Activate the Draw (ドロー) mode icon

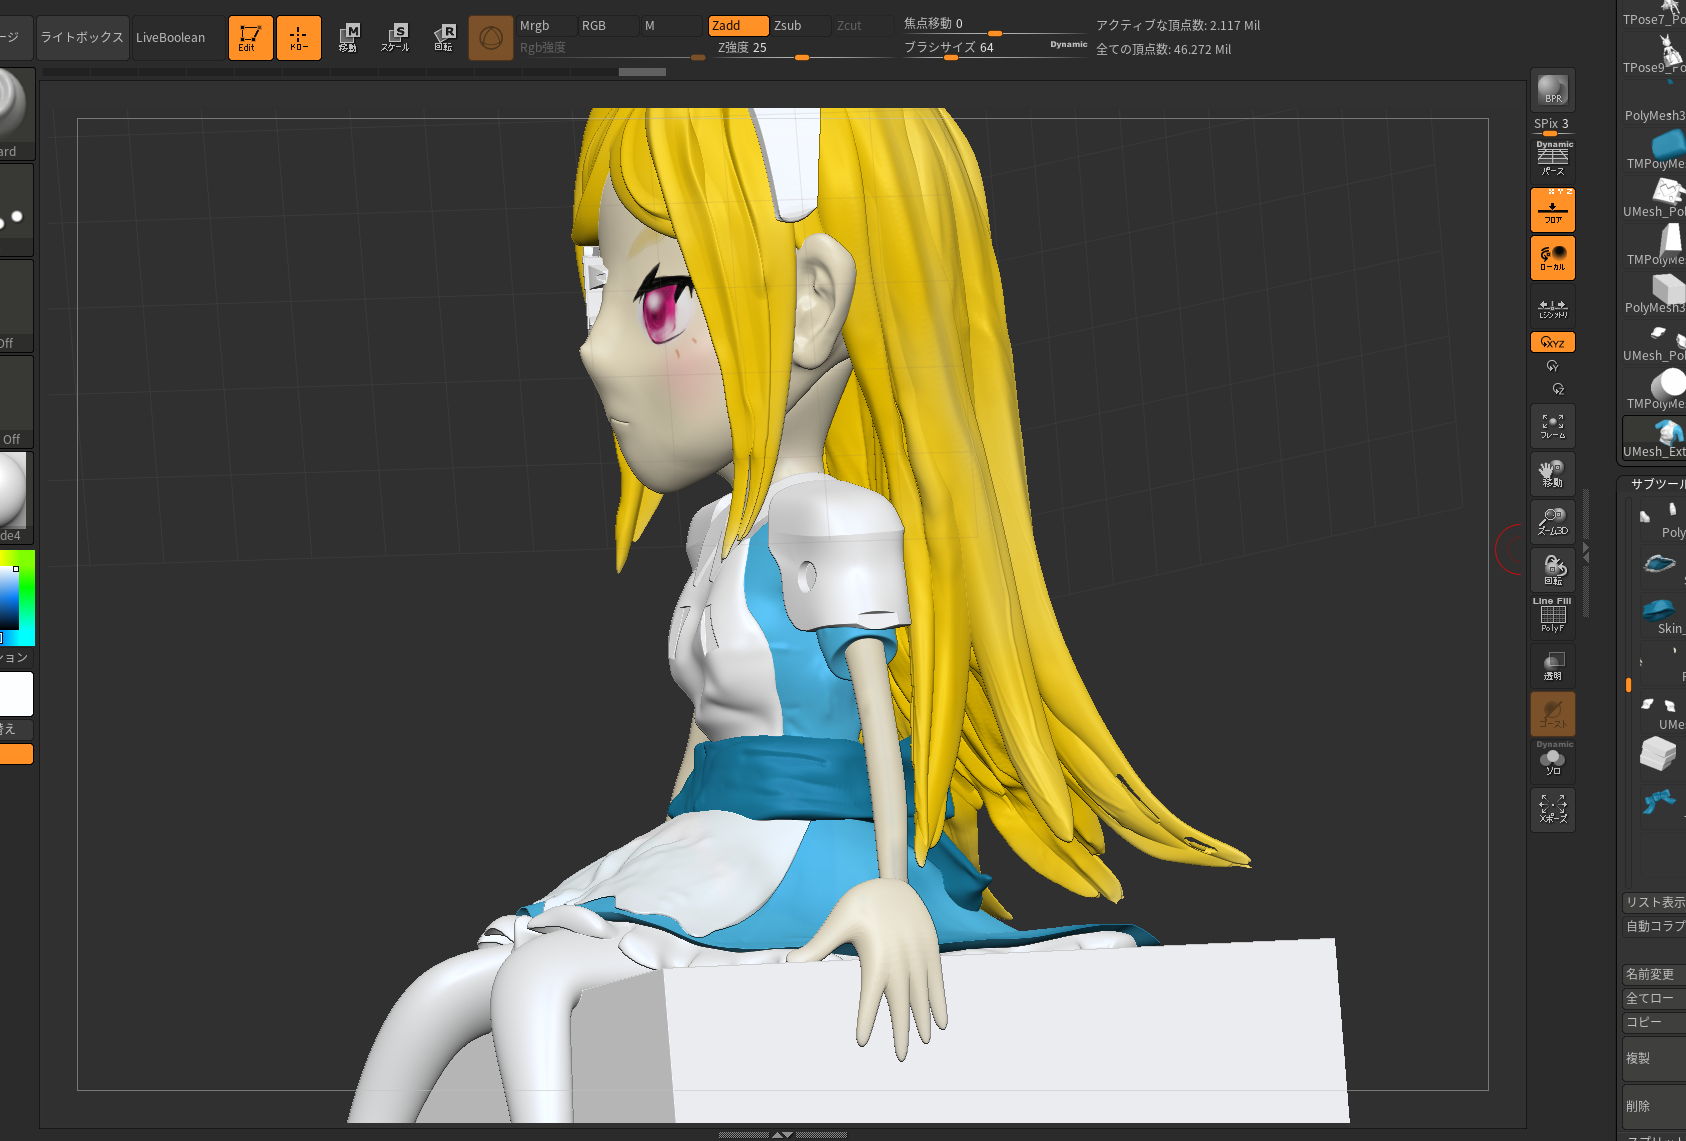click(x=298, y=38)
